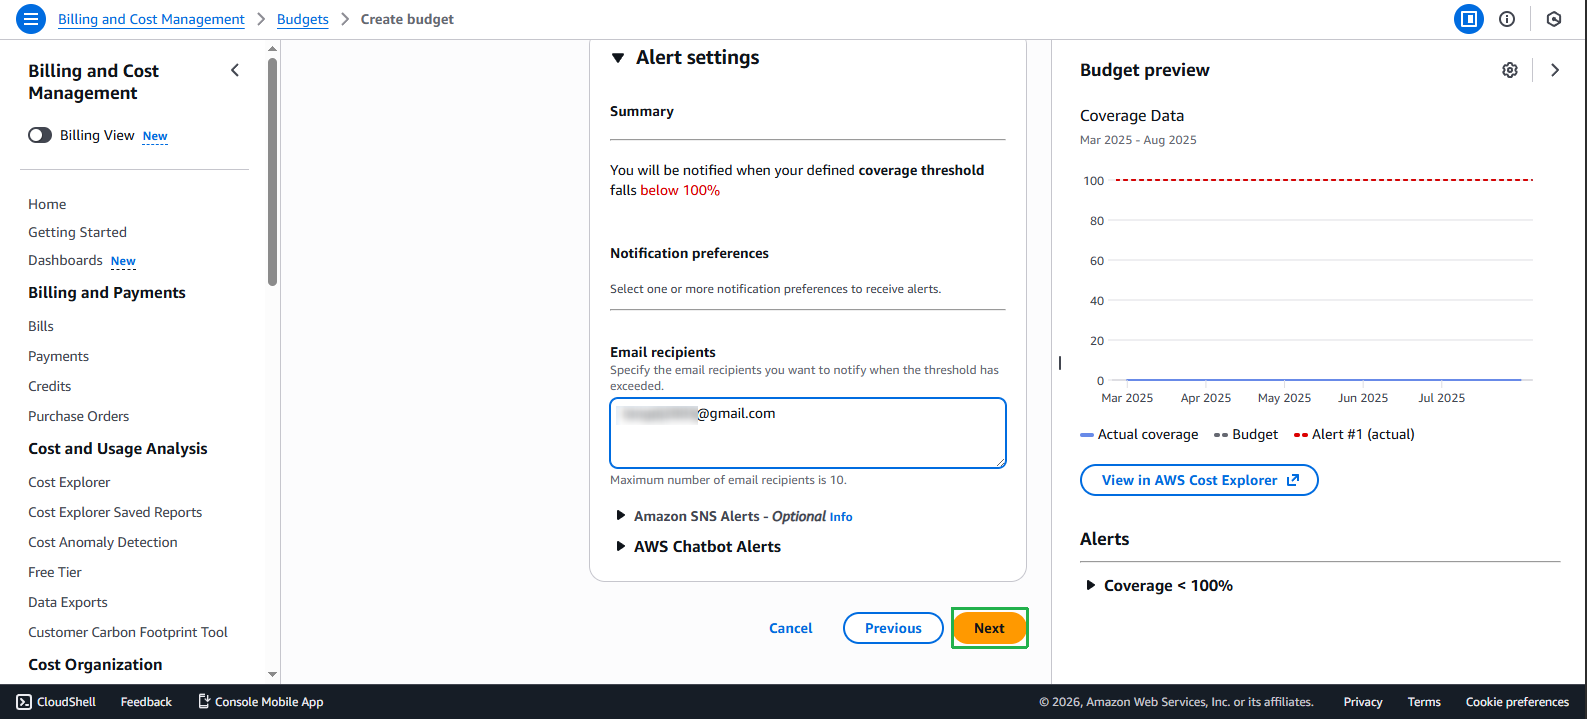Click Info link beside SNS Alerts
This screenshot has height=719, width=1587.
pyautogui.click(x=841, y=517)
